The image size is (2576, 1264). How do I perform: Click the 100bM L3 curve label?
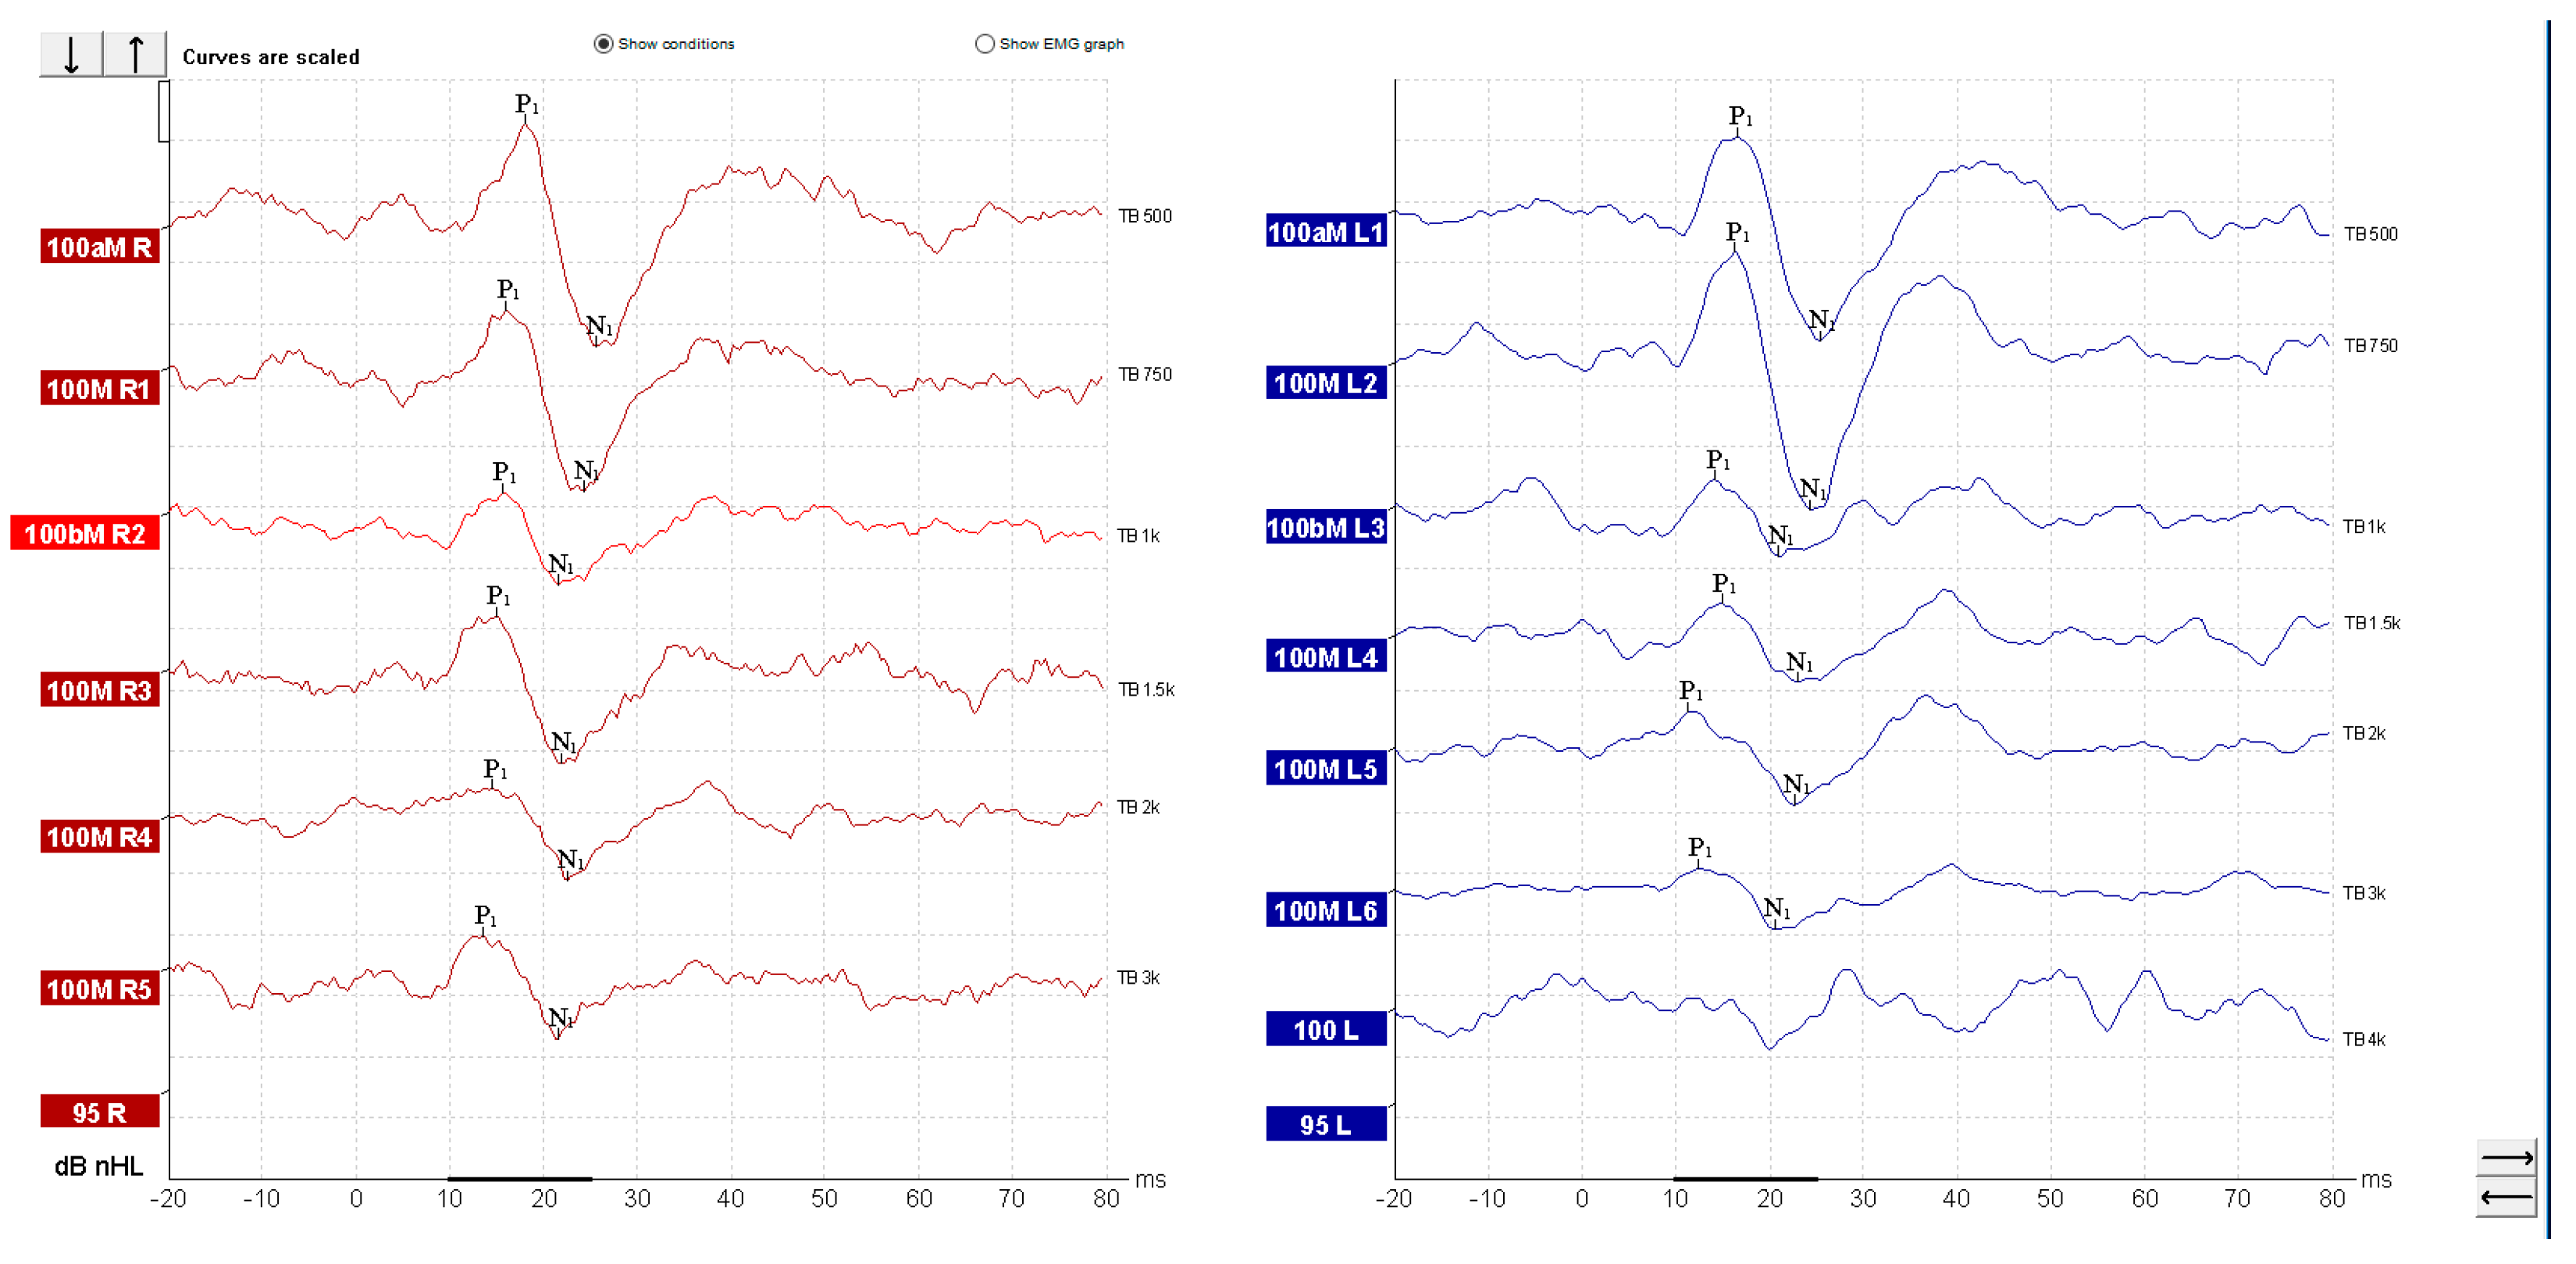pos(1325,528)
